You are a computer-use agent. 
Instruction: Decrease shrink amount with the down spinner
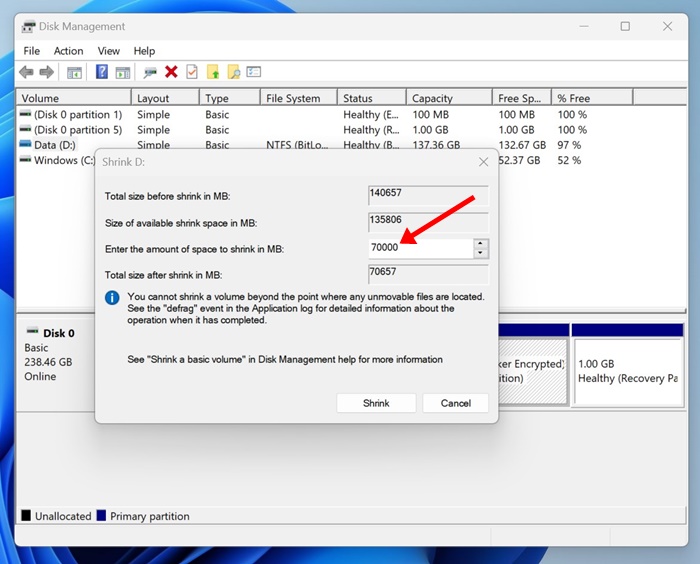pos(480,253)
